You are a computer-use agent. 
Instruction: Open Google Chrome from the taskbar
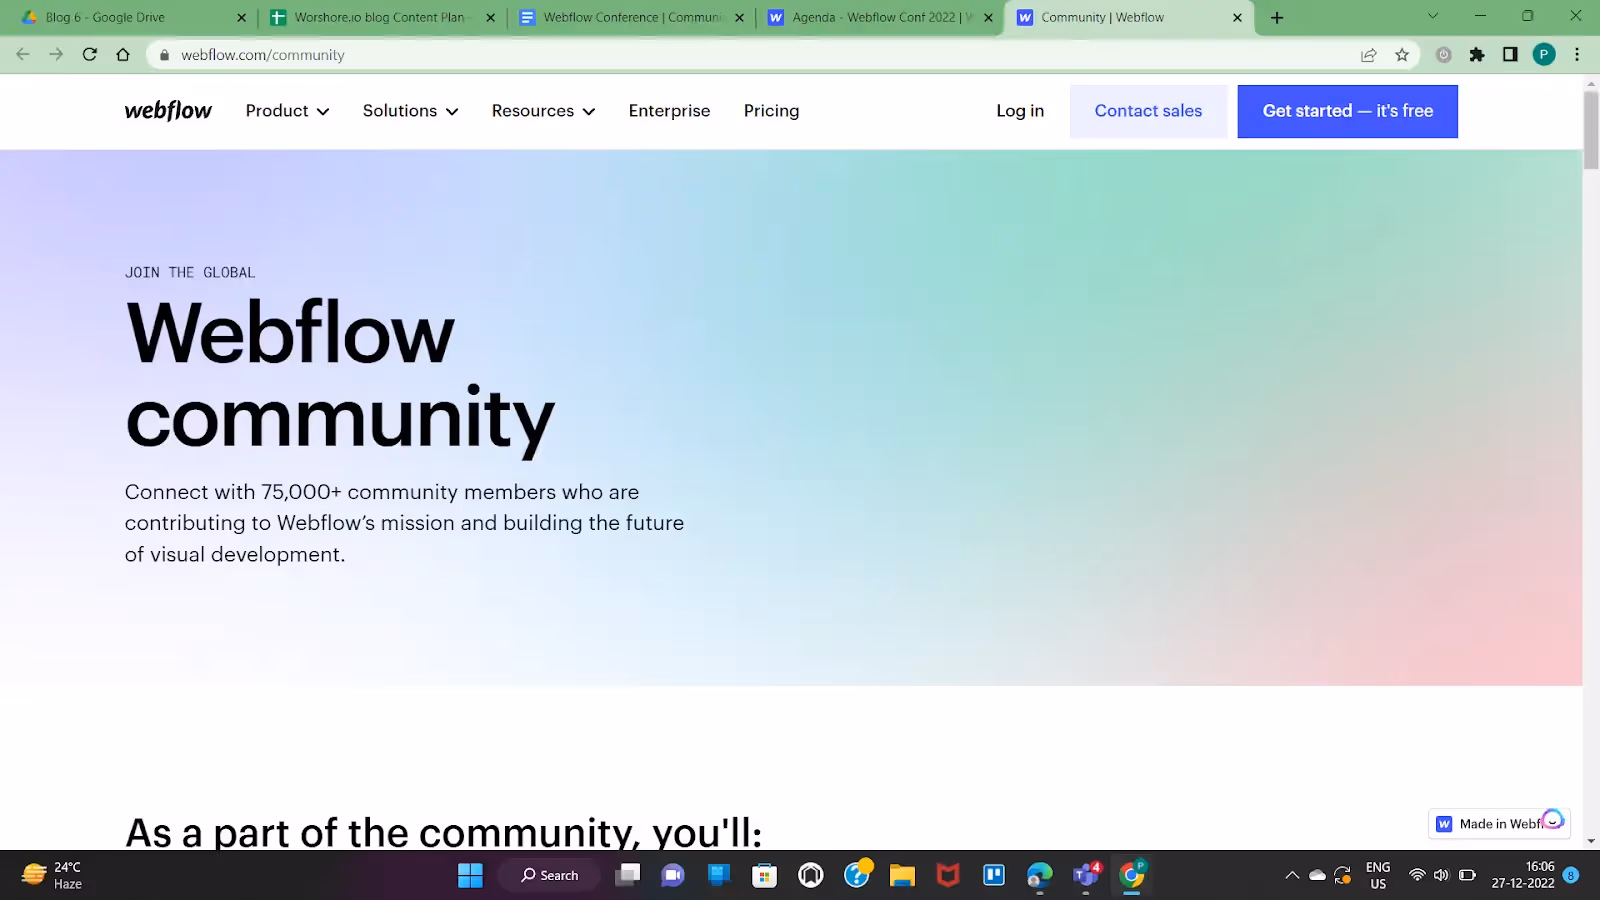click(1132, 876)
